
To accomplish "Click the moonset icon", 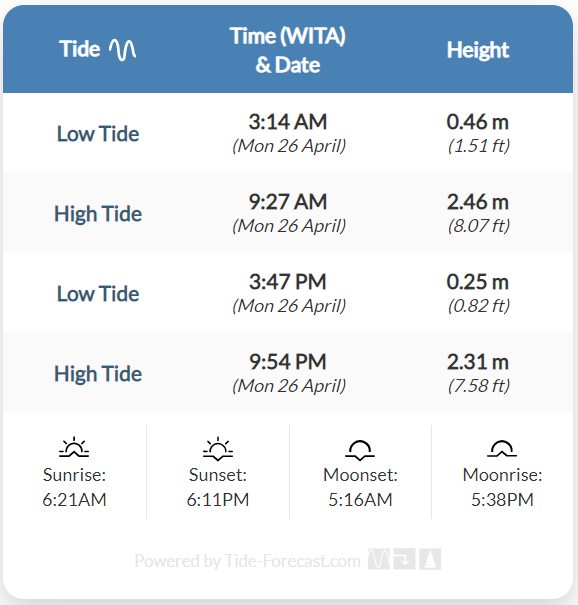I will point(360,450).
